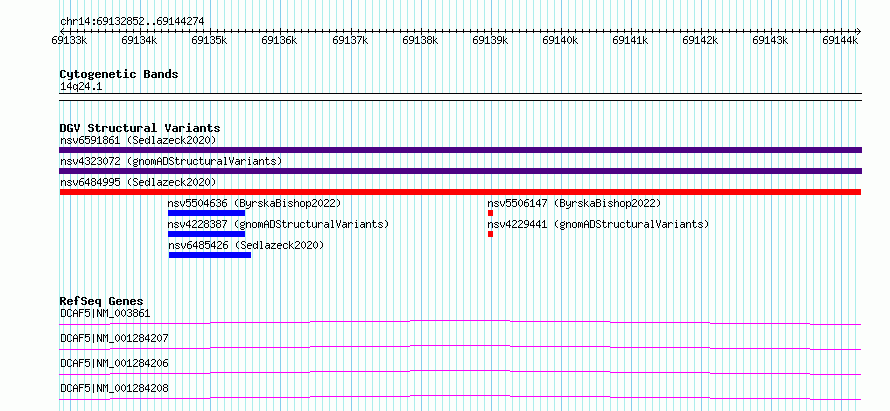Screen dimensions: 890x411
Task: Select the Cytogenetic Bands track title
Action: (119, 74)
